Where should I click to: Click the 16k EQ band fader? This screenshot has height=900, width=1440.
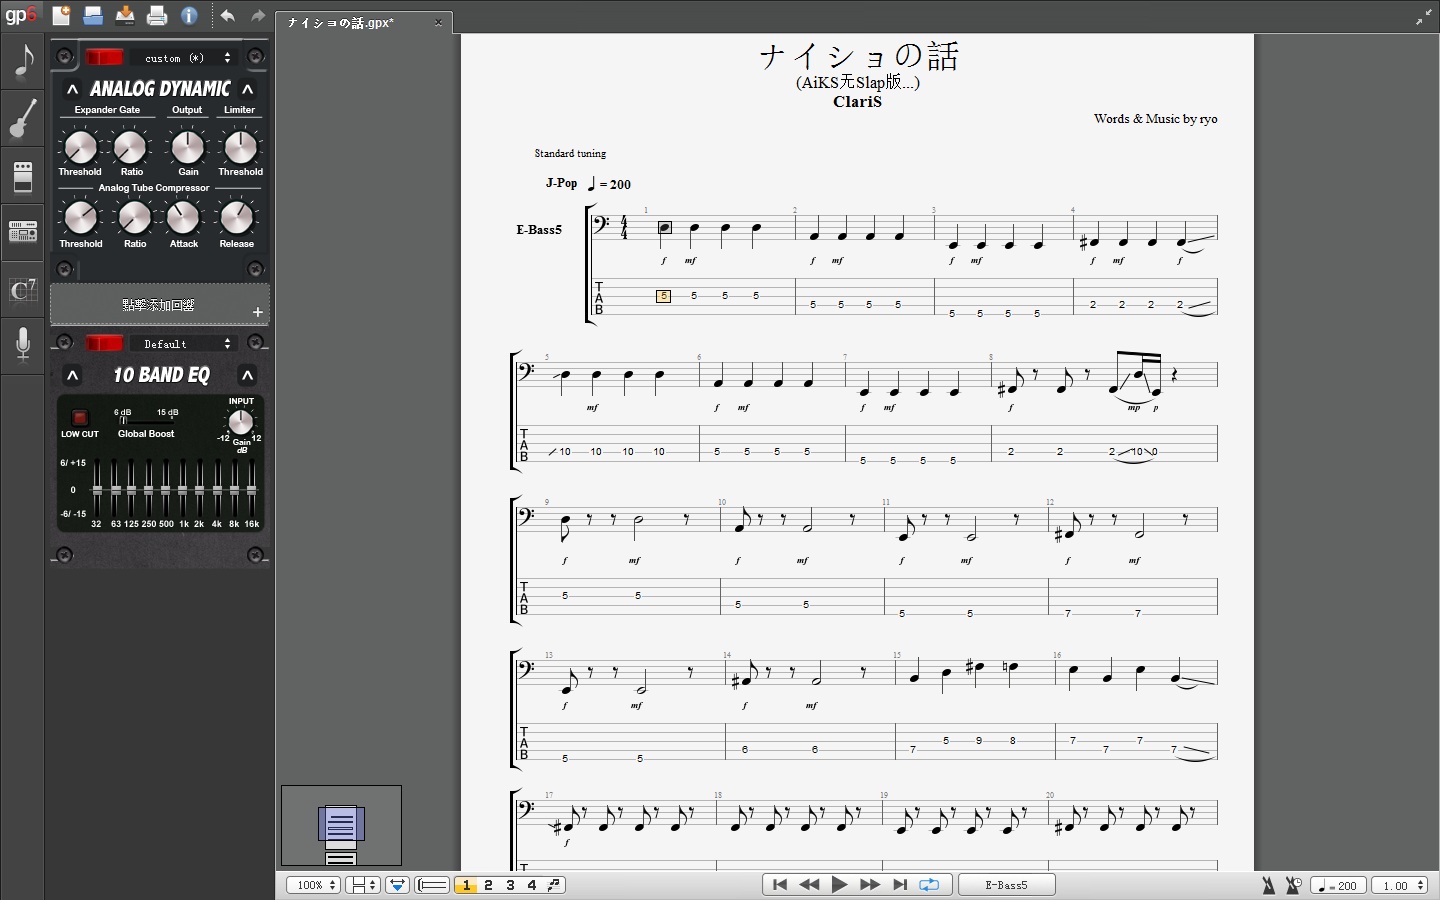tap(251, 488)
